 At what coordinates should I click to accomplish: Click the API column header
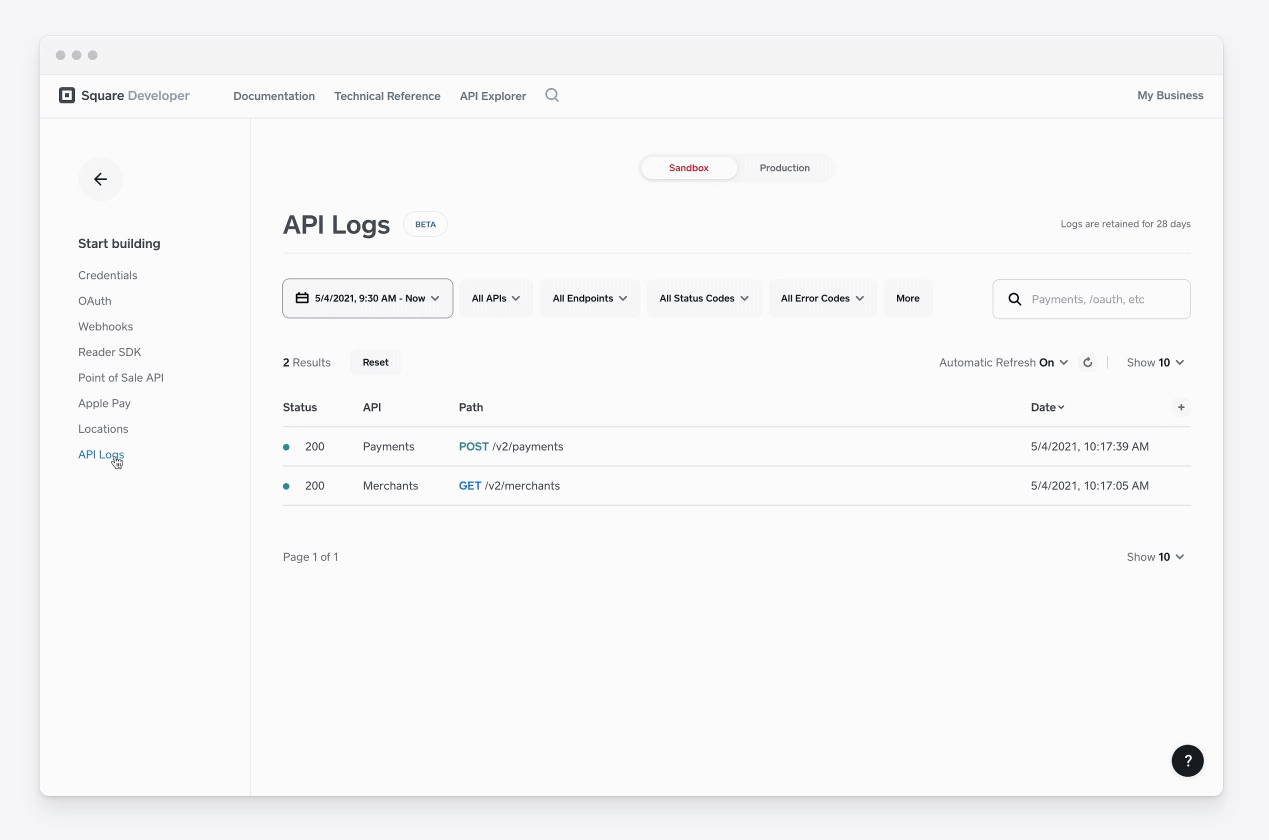coord(372,407)
